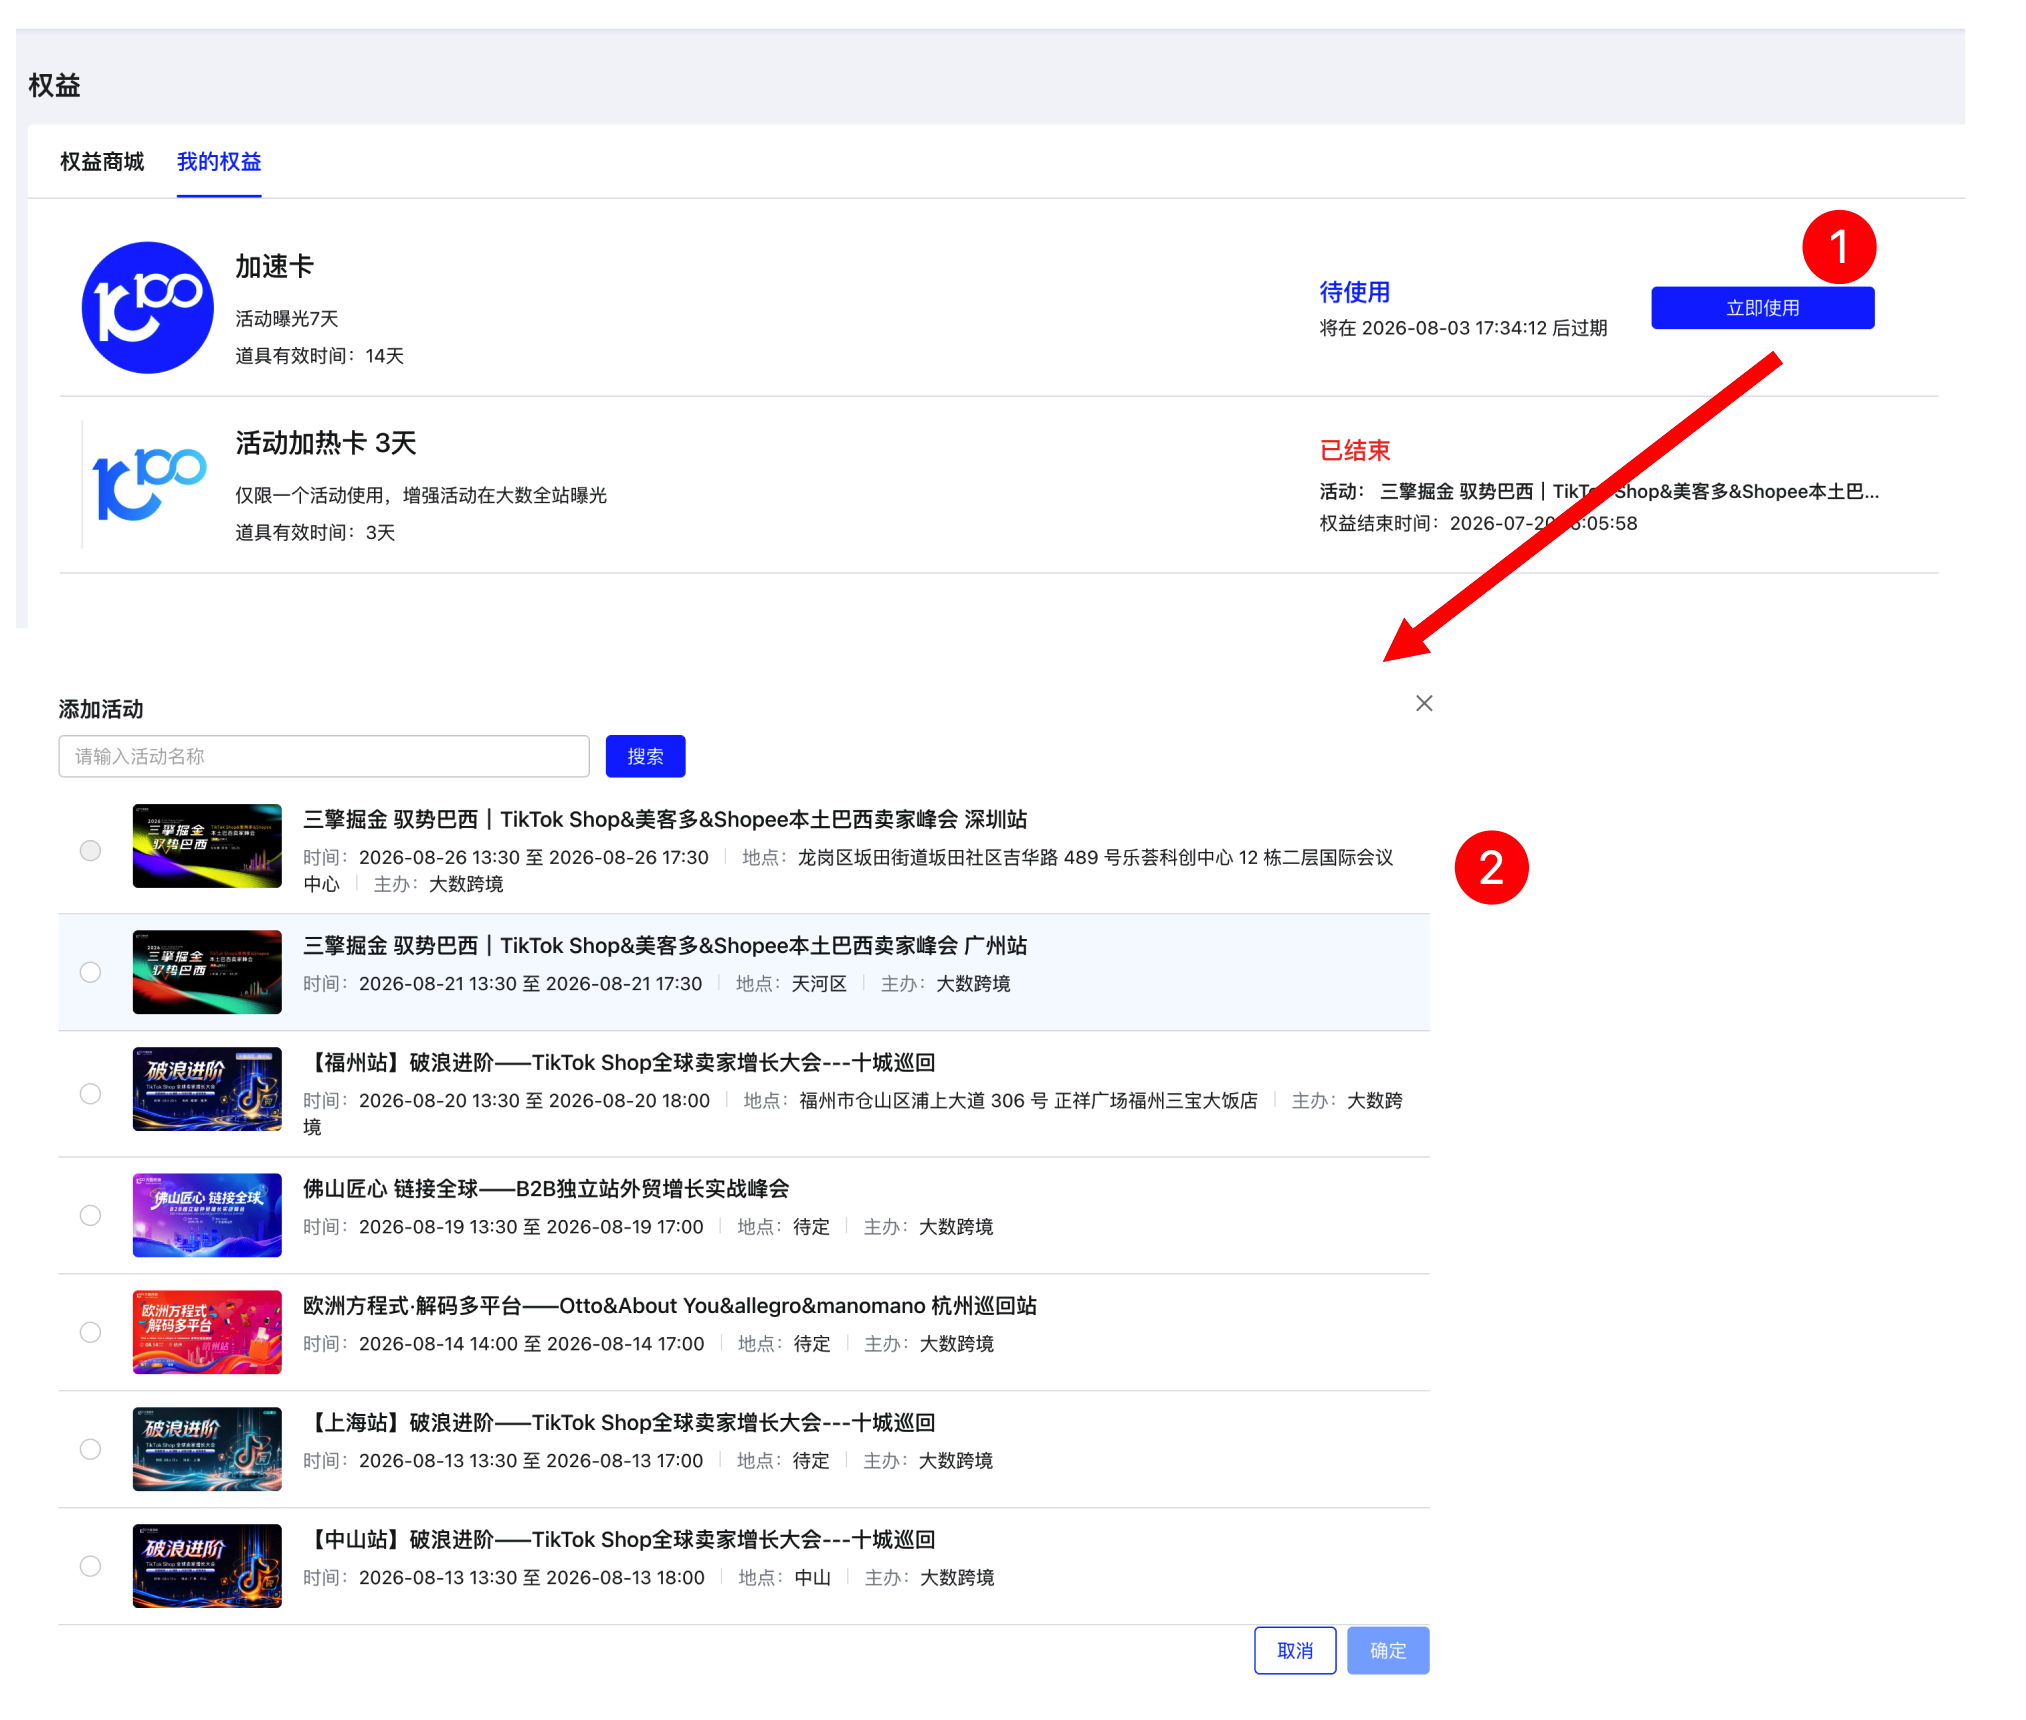The width and height of the screenshot is (2026, 1720).
Task: Click the 搜索 button
Action: pyautogui.click(x=645, y=756)
